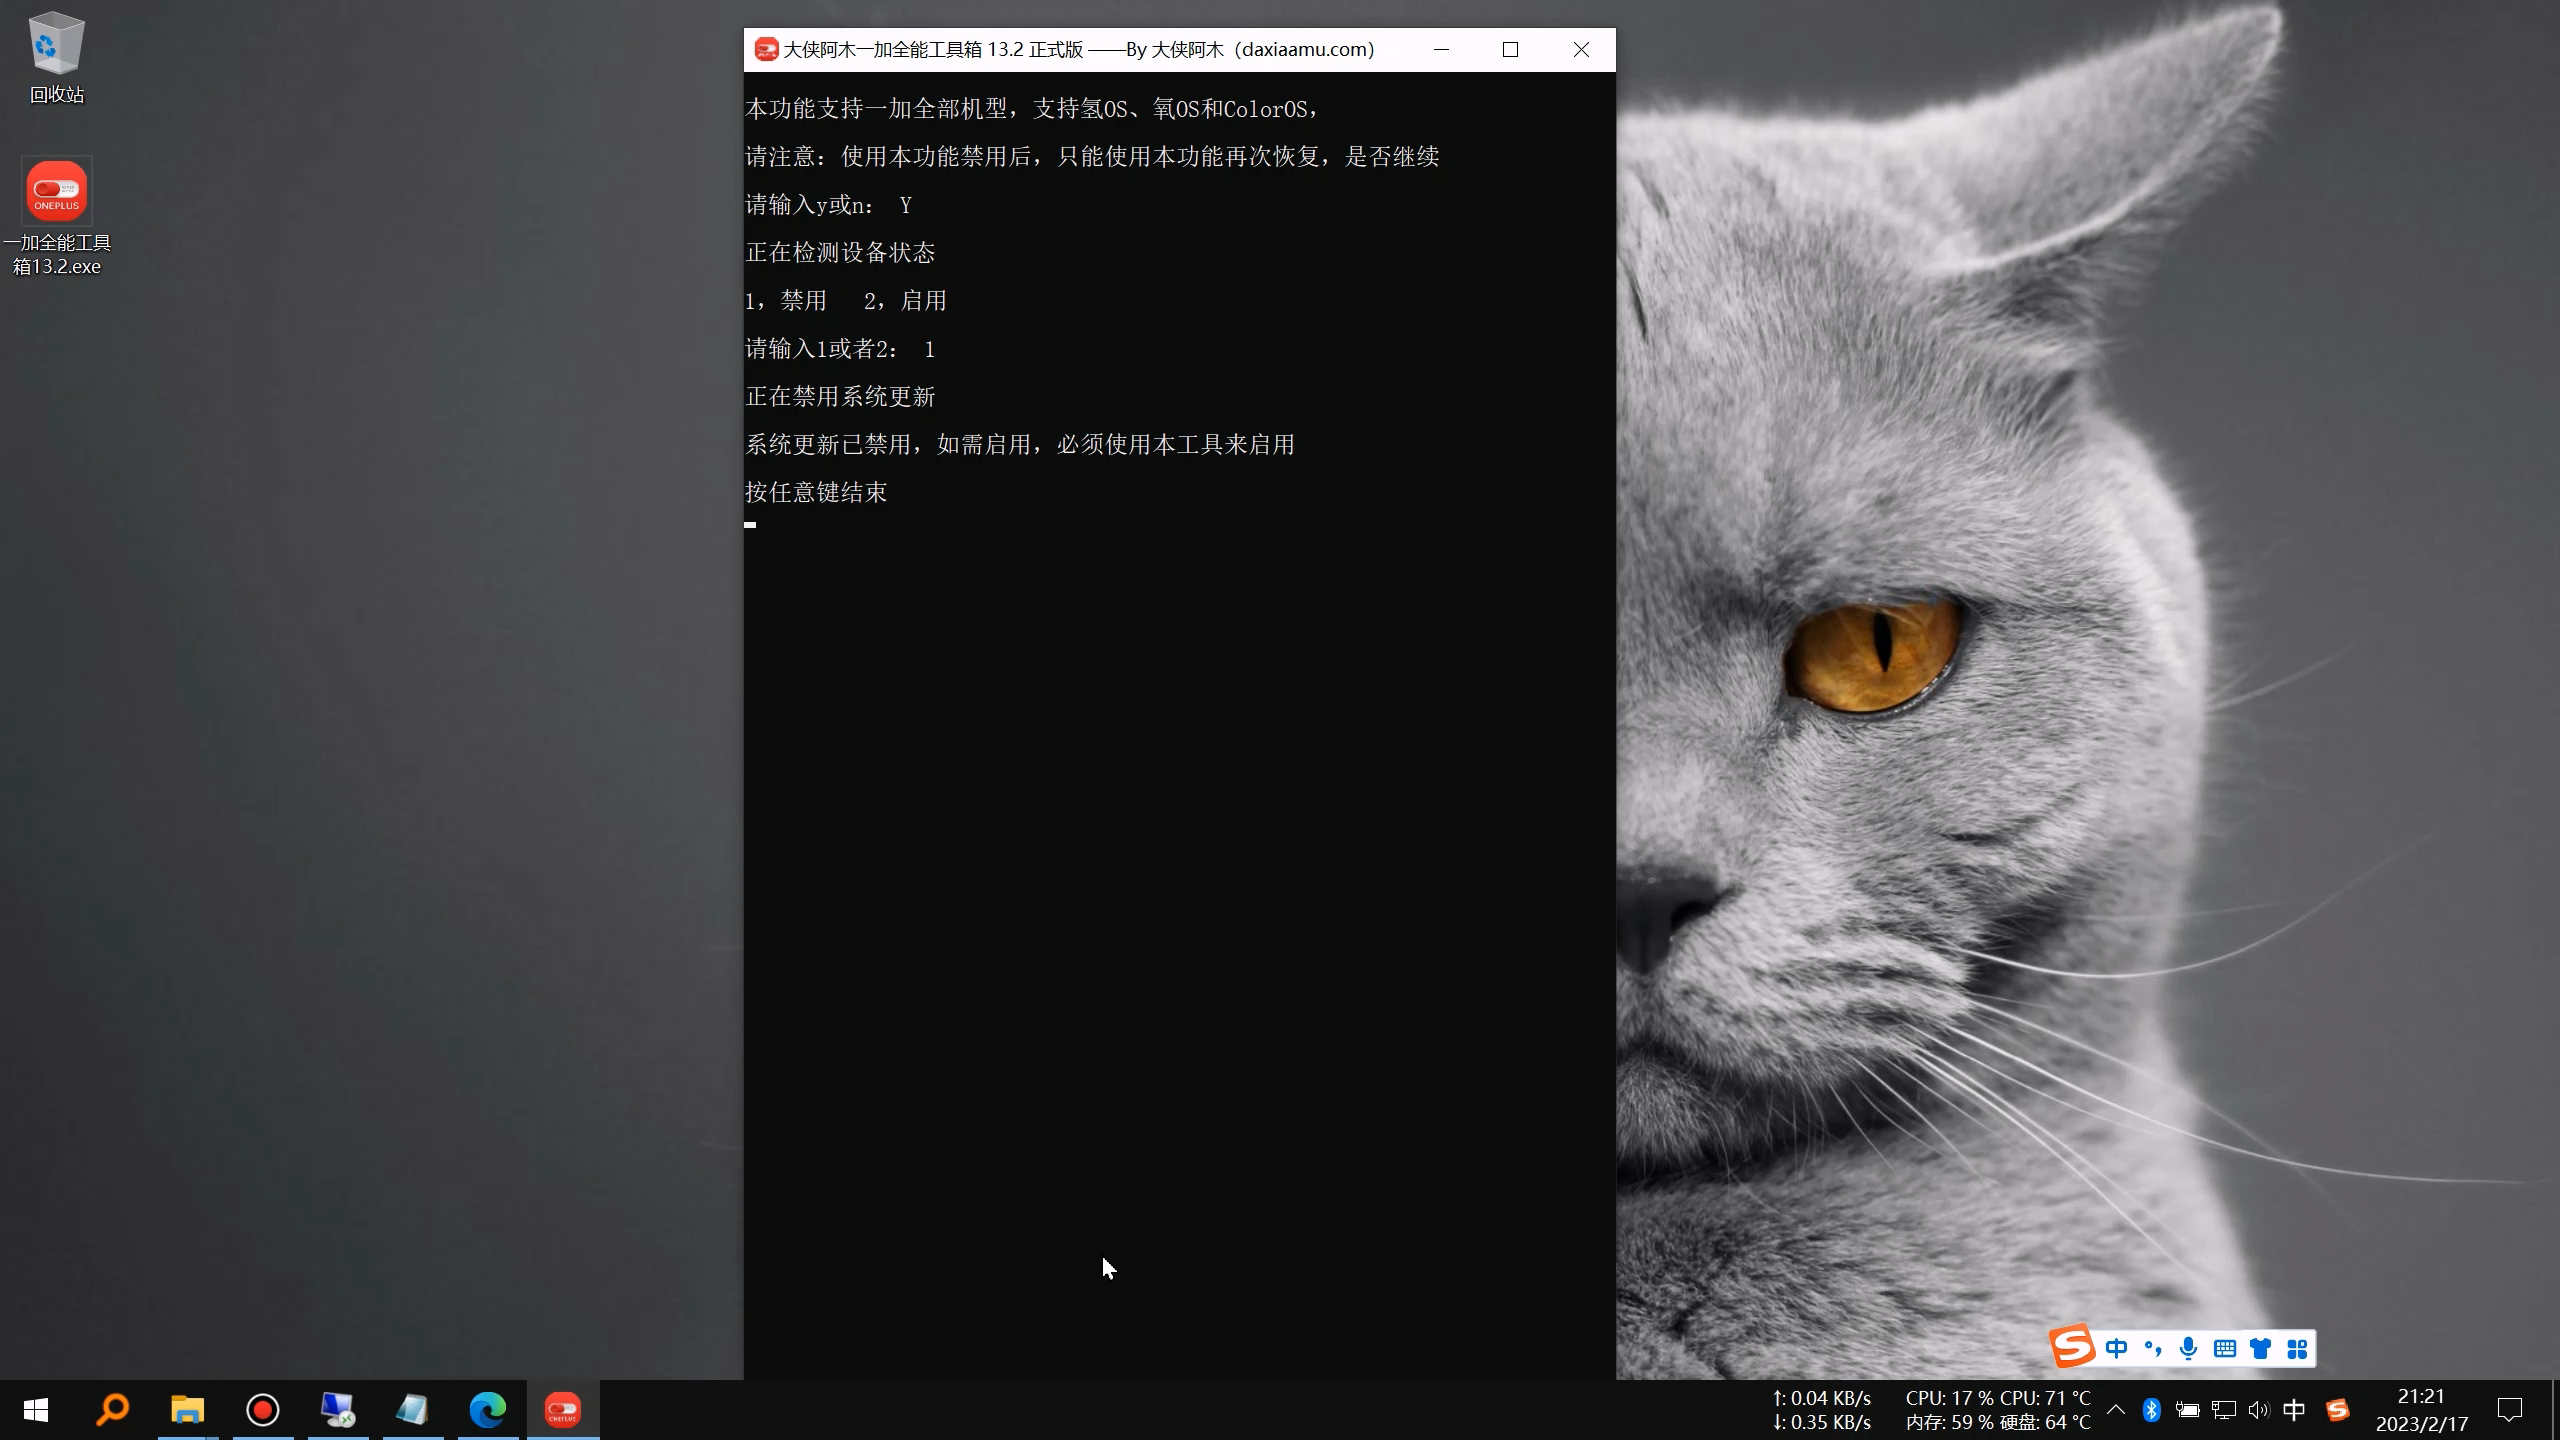Click the network speed 0.04 KB/s readout

[1821, 1398]
